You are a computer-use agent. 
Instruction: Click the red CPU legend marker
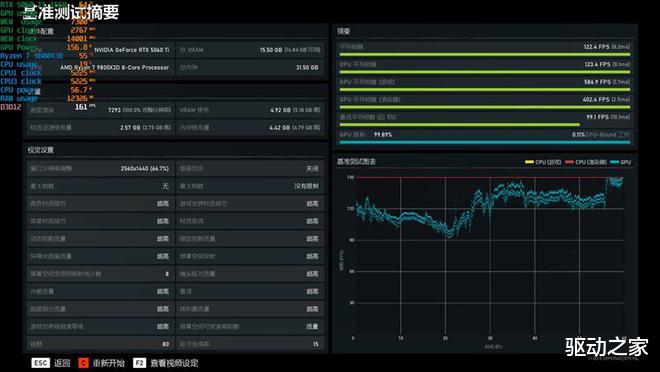(x=569, y=162)
